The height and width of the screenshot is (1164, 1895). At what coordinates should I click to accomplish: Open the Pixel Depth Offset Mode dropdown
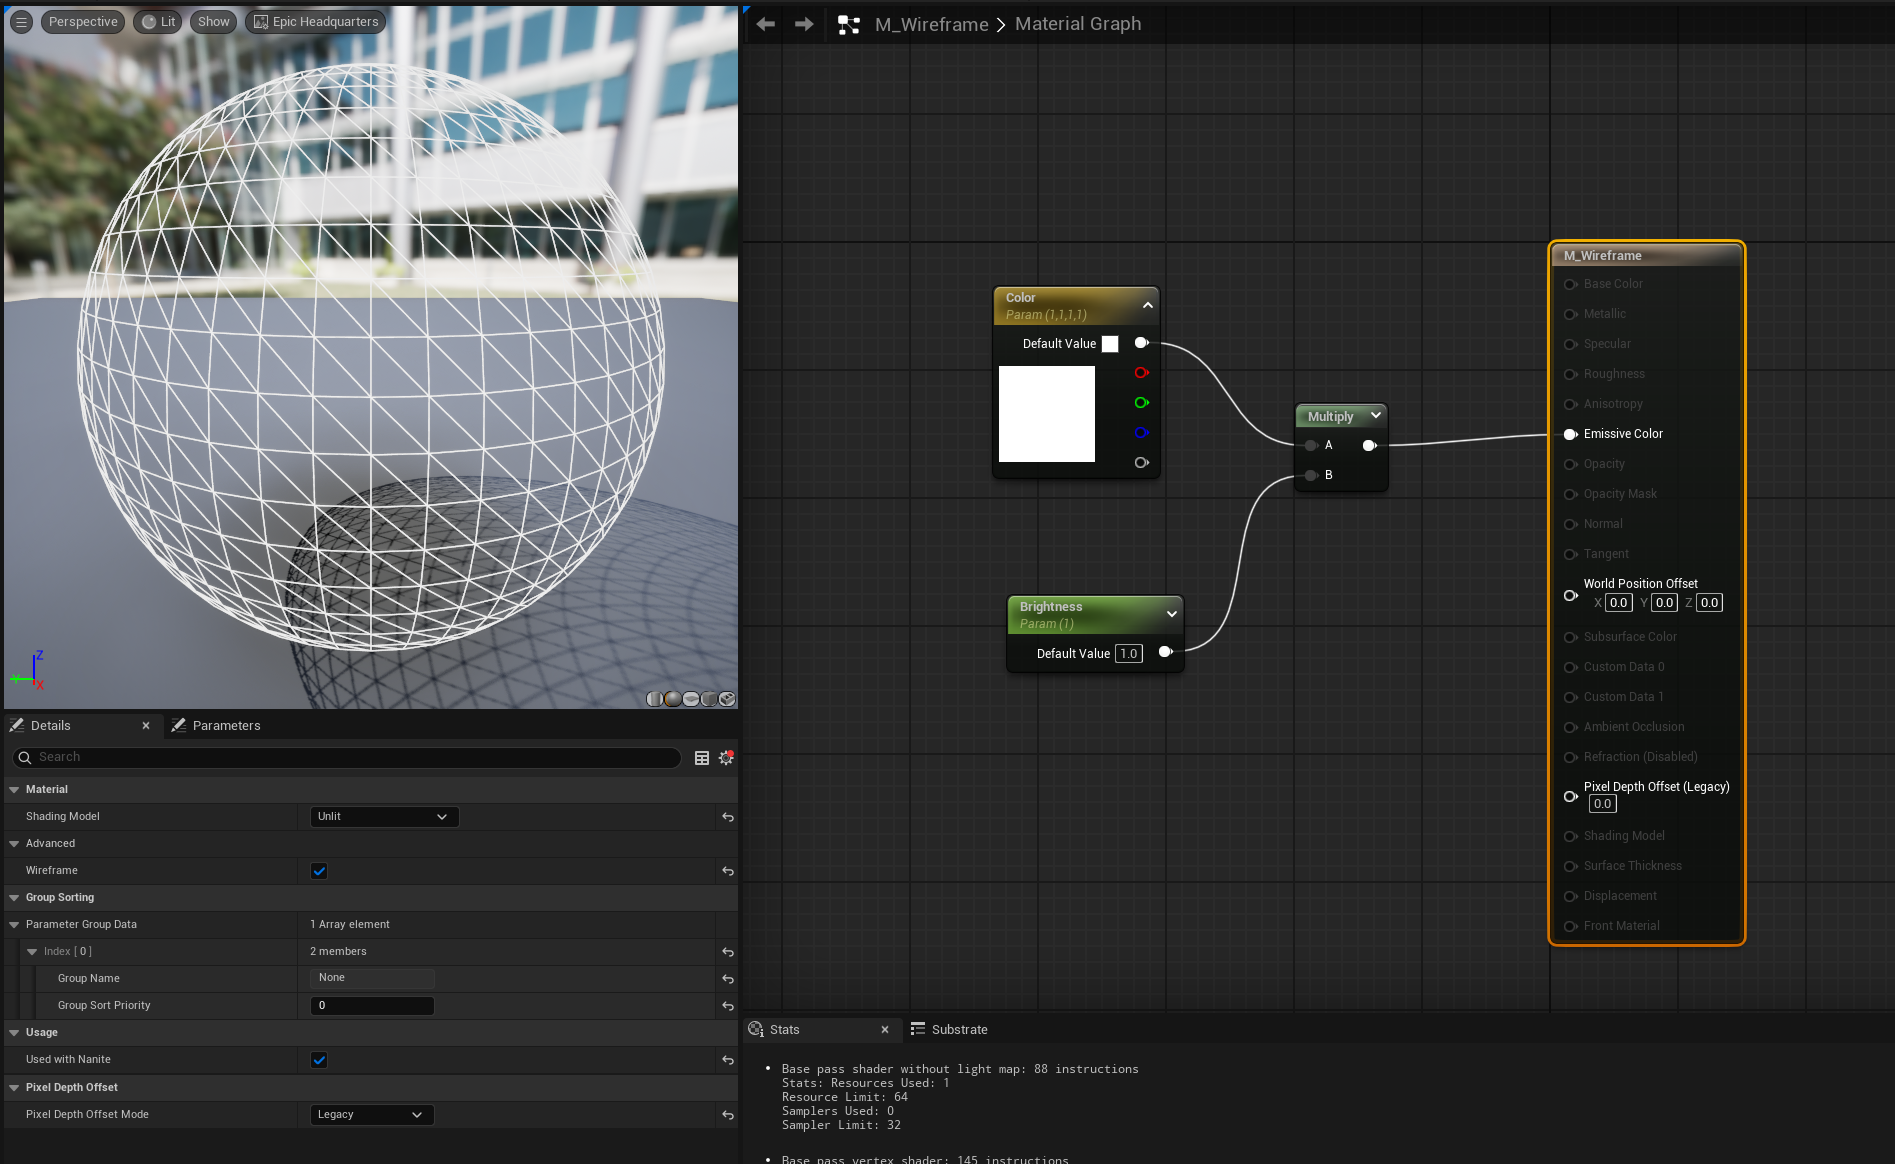[x=370, y=1115]
